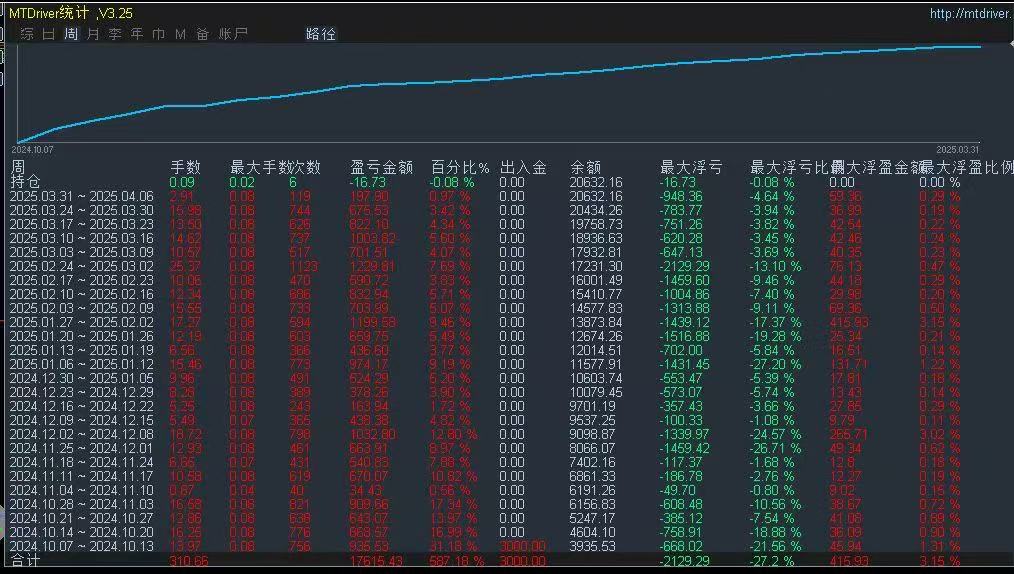Click the 路径 path button

[x=321, y=34]
